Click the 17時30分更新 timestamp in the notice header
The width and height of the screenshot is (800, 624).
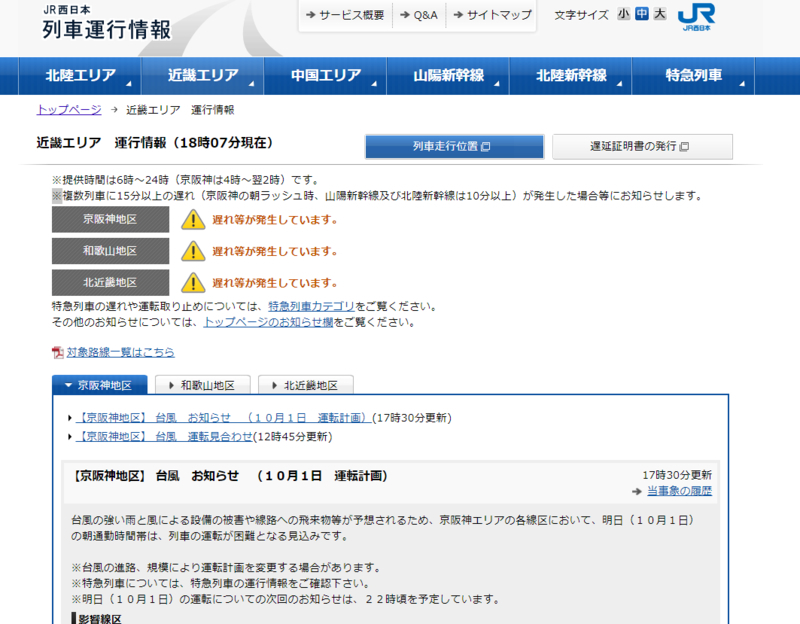coord(677,475)
